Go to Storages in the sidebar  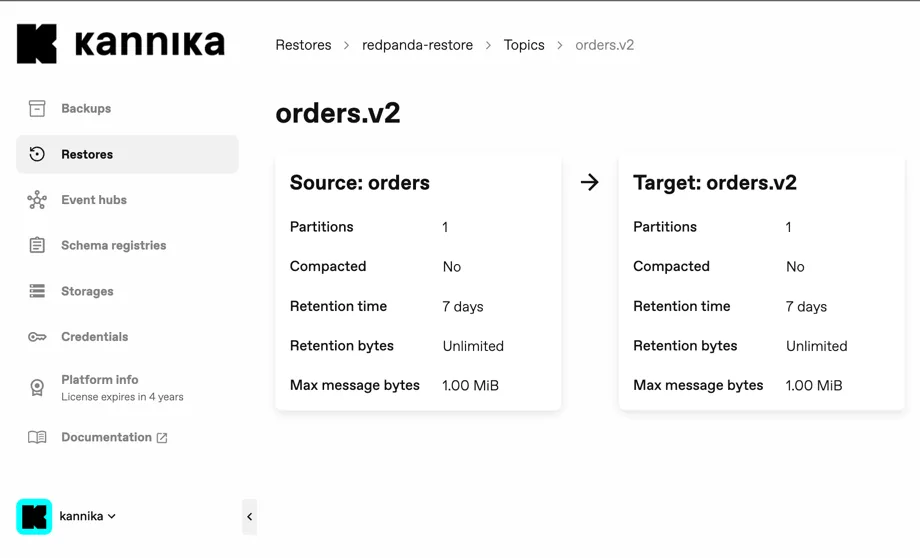tap(87, 291)
